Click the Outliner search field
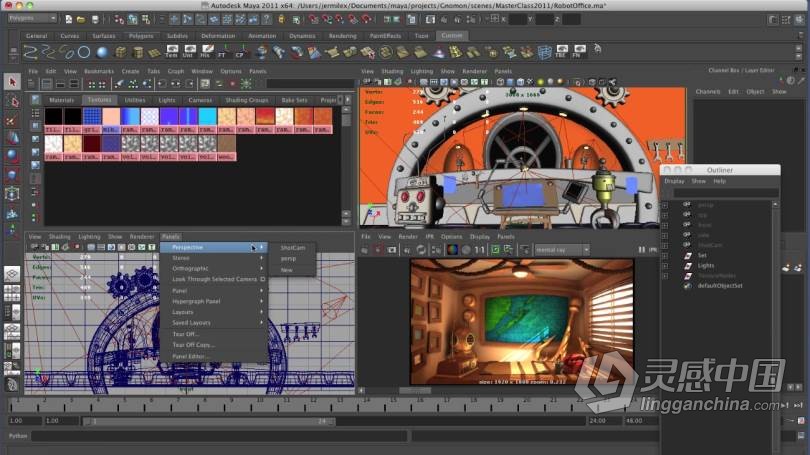Viewport: 810px width, 455px height. pos(726,193)
